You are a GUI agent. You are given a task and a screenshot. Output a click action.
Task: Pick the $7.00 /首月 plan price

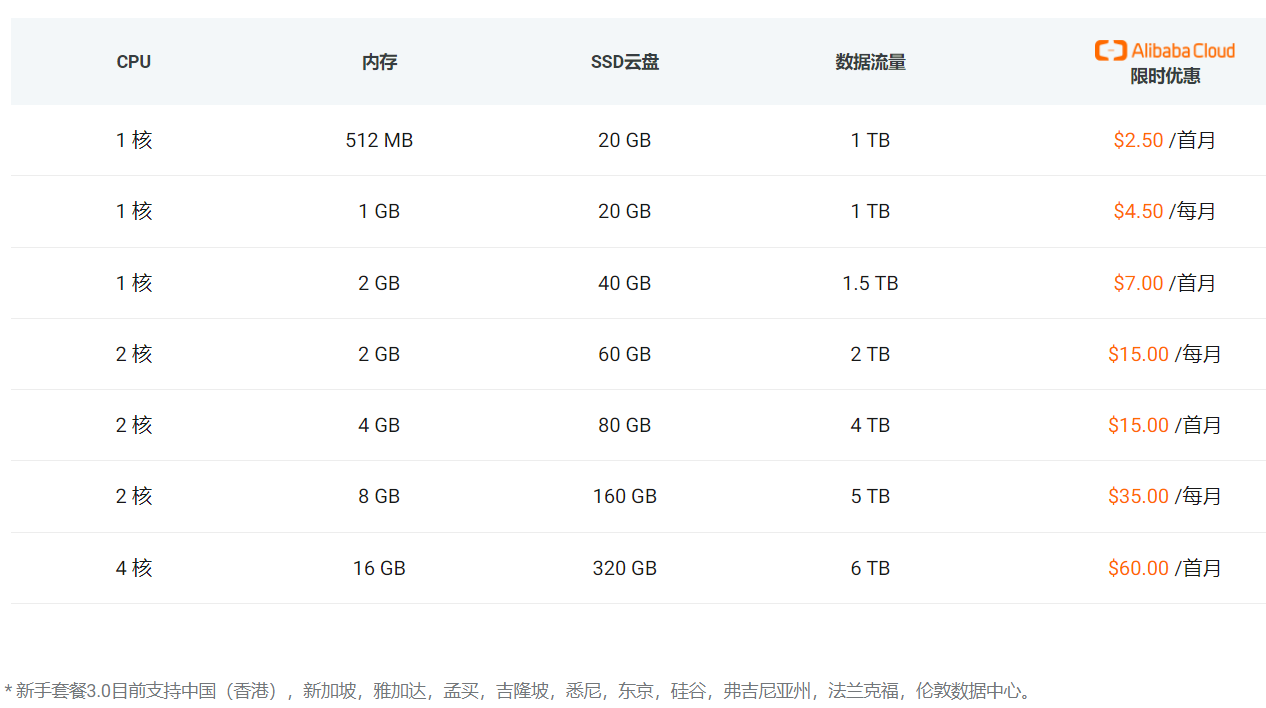(x=1164, y=283)
